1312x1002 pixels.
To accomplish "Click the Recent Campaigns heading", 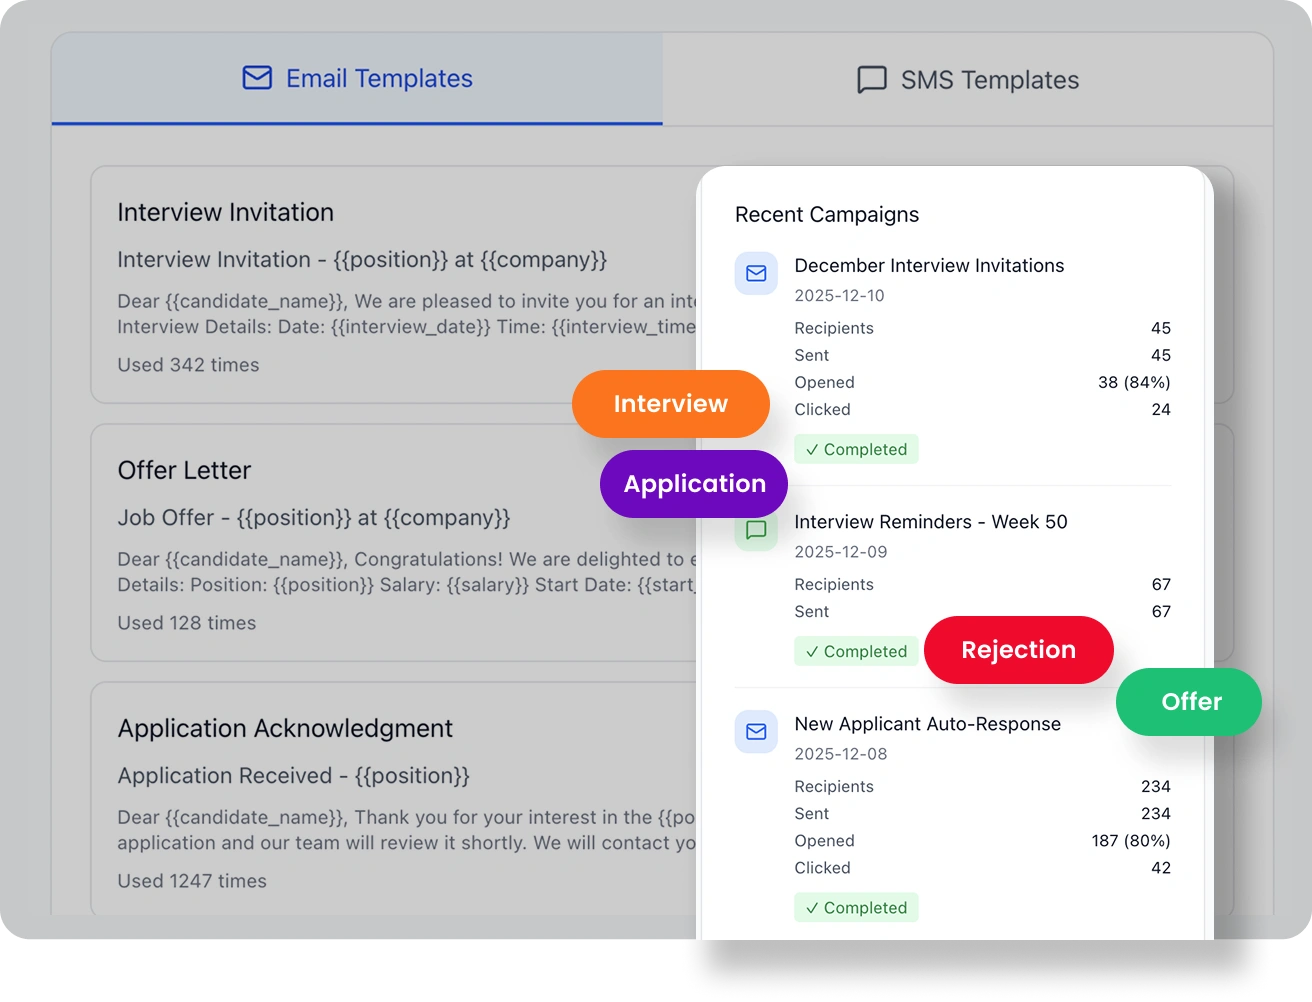I will [x=826, y=215].
